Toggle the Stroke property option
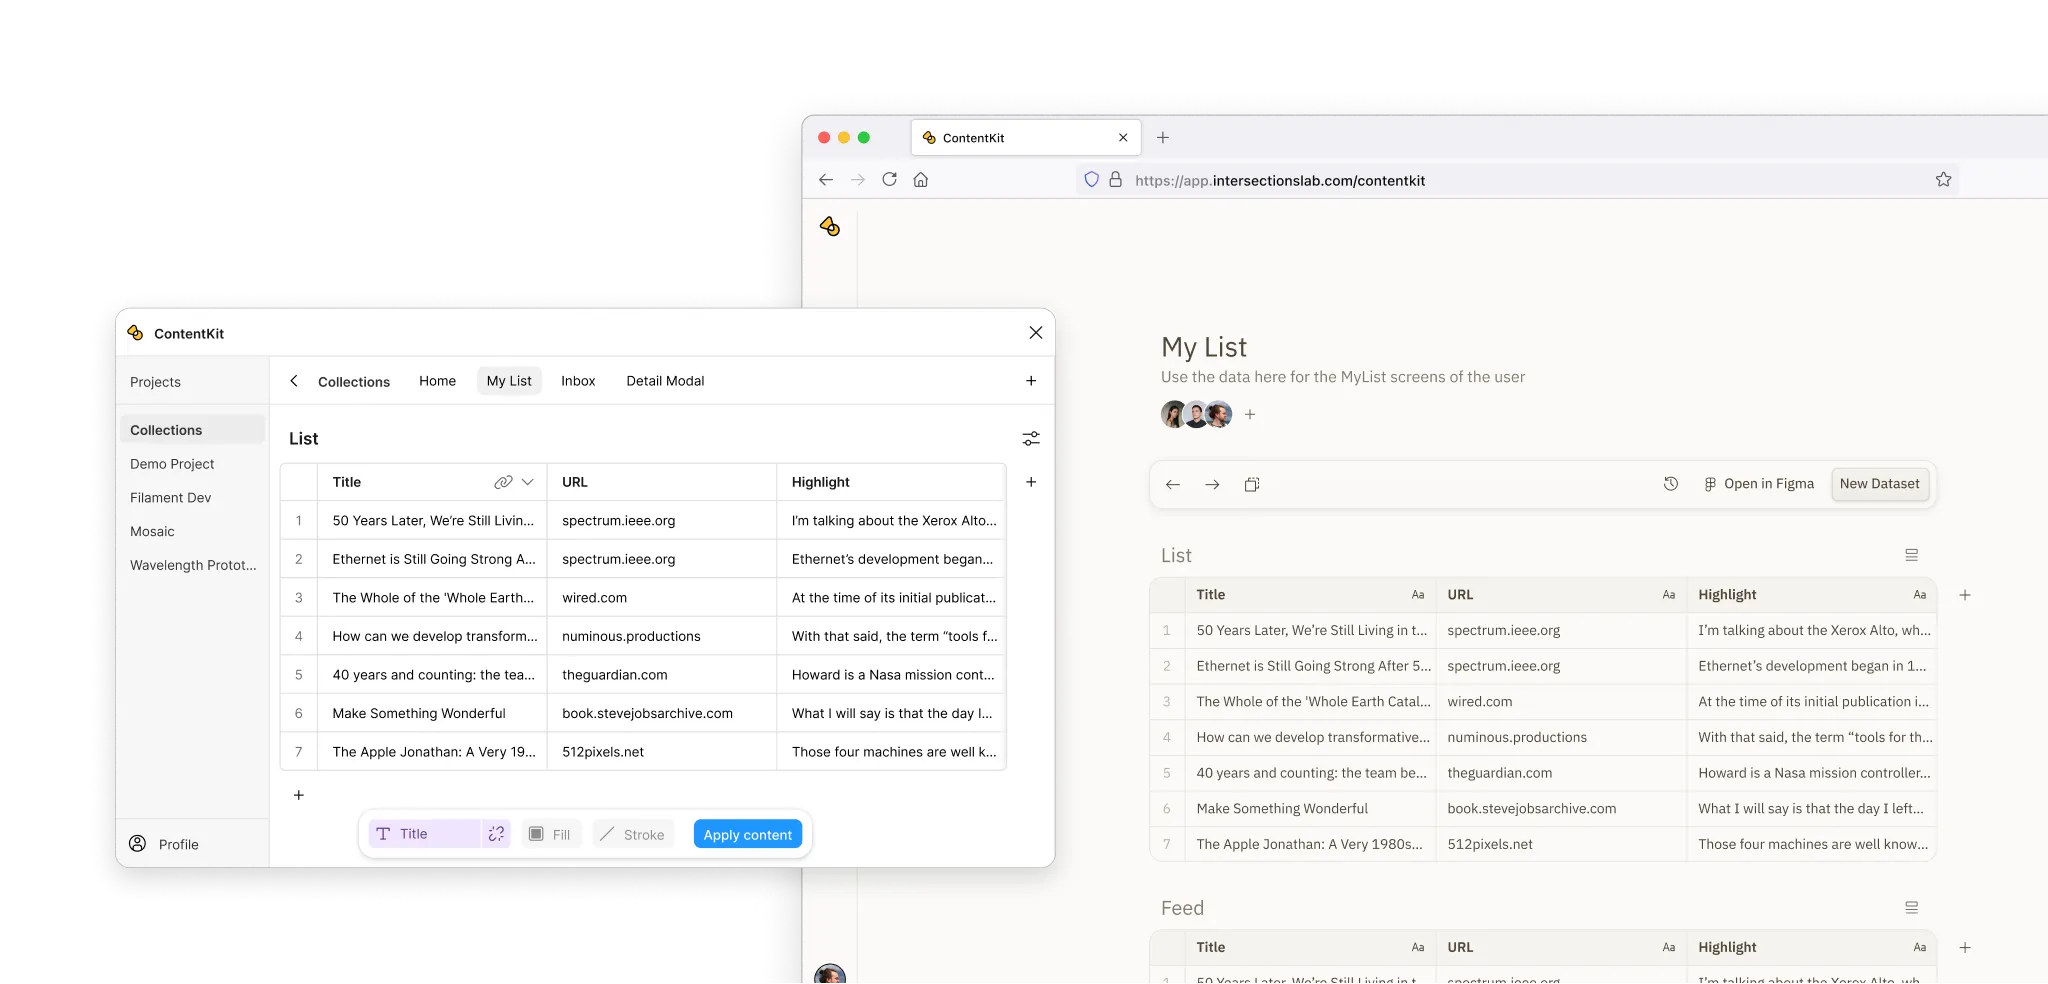 pyautogui.click(x=633, y=834)
